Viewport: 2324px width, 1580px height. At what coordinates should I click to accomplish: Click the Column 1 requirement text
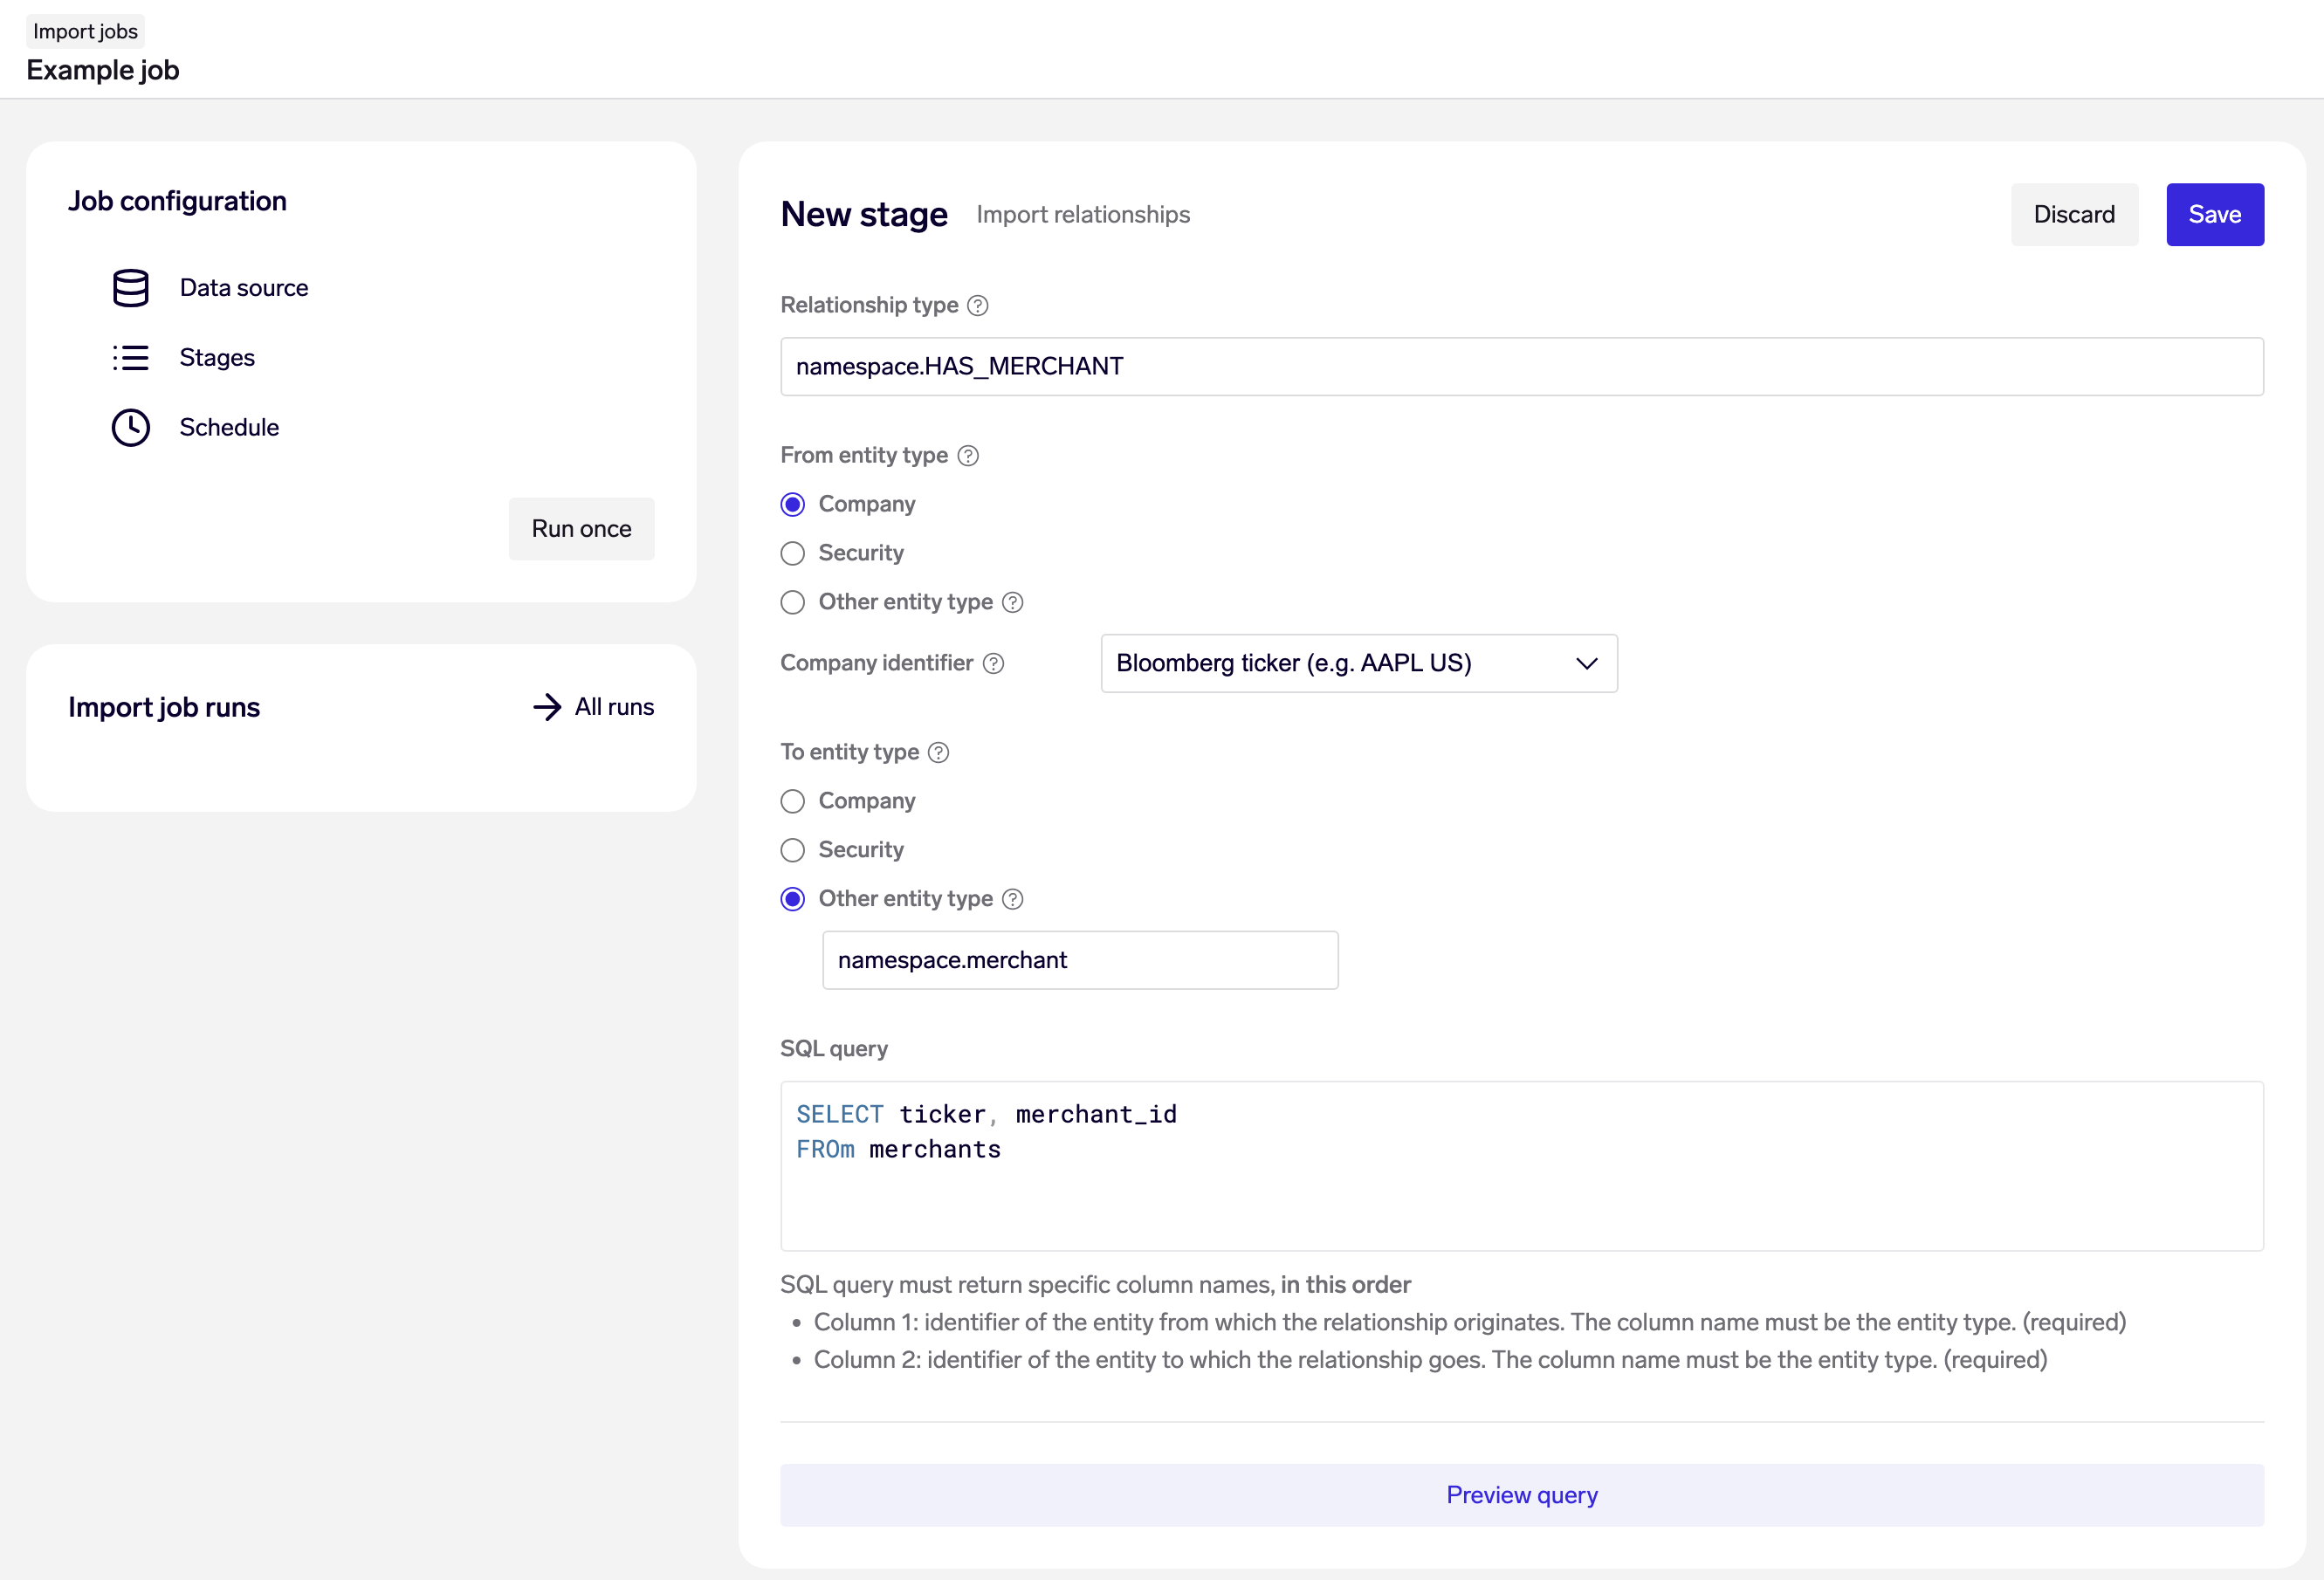pos(1469,1322)
